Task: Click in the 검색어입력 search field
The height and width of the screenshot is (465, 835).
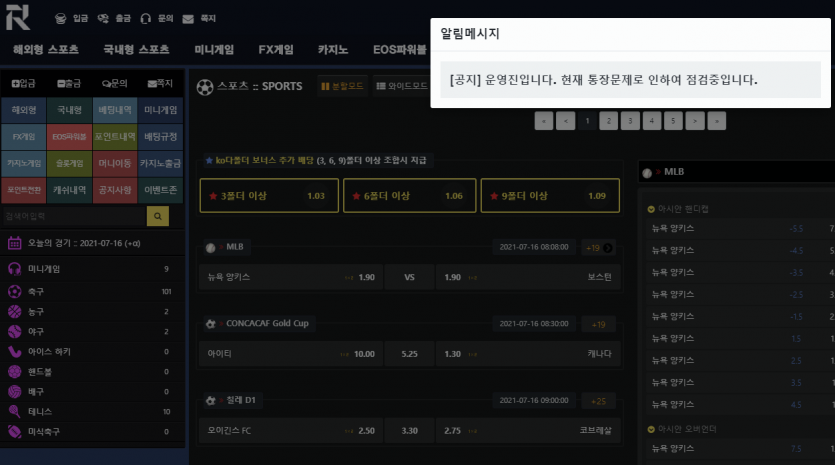Action: coord(74,216)
